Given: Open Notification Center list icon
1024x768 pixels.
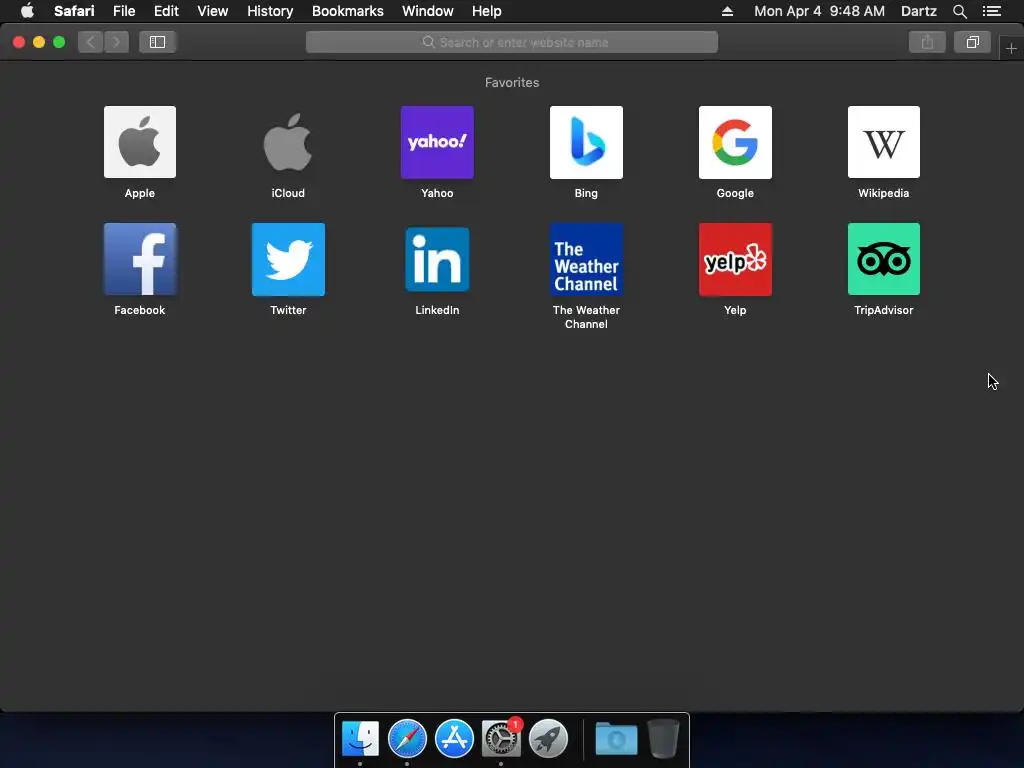Looking at the screenshot, I should click(x=991, y=11).
